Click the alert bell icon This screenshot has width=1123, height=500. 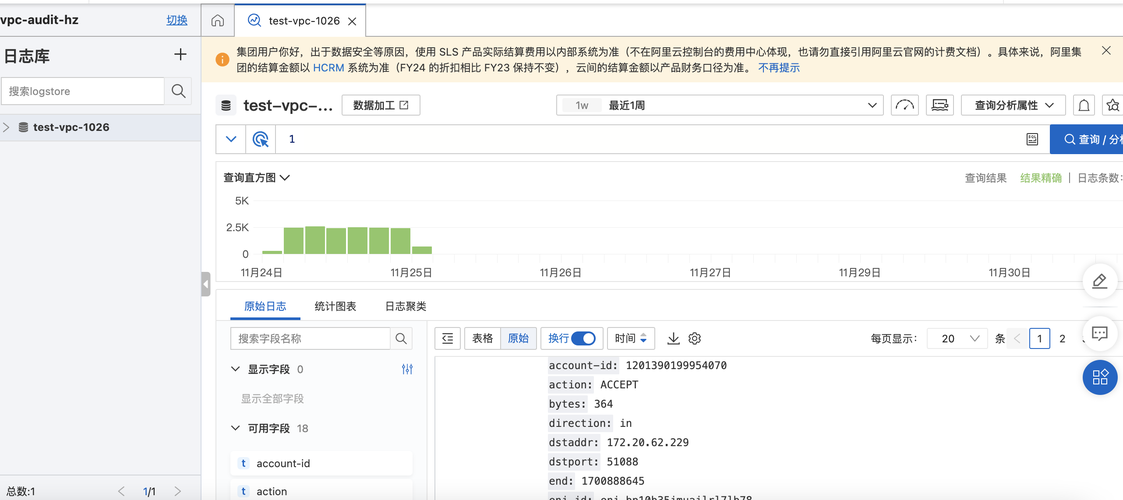click(1084, 105)
